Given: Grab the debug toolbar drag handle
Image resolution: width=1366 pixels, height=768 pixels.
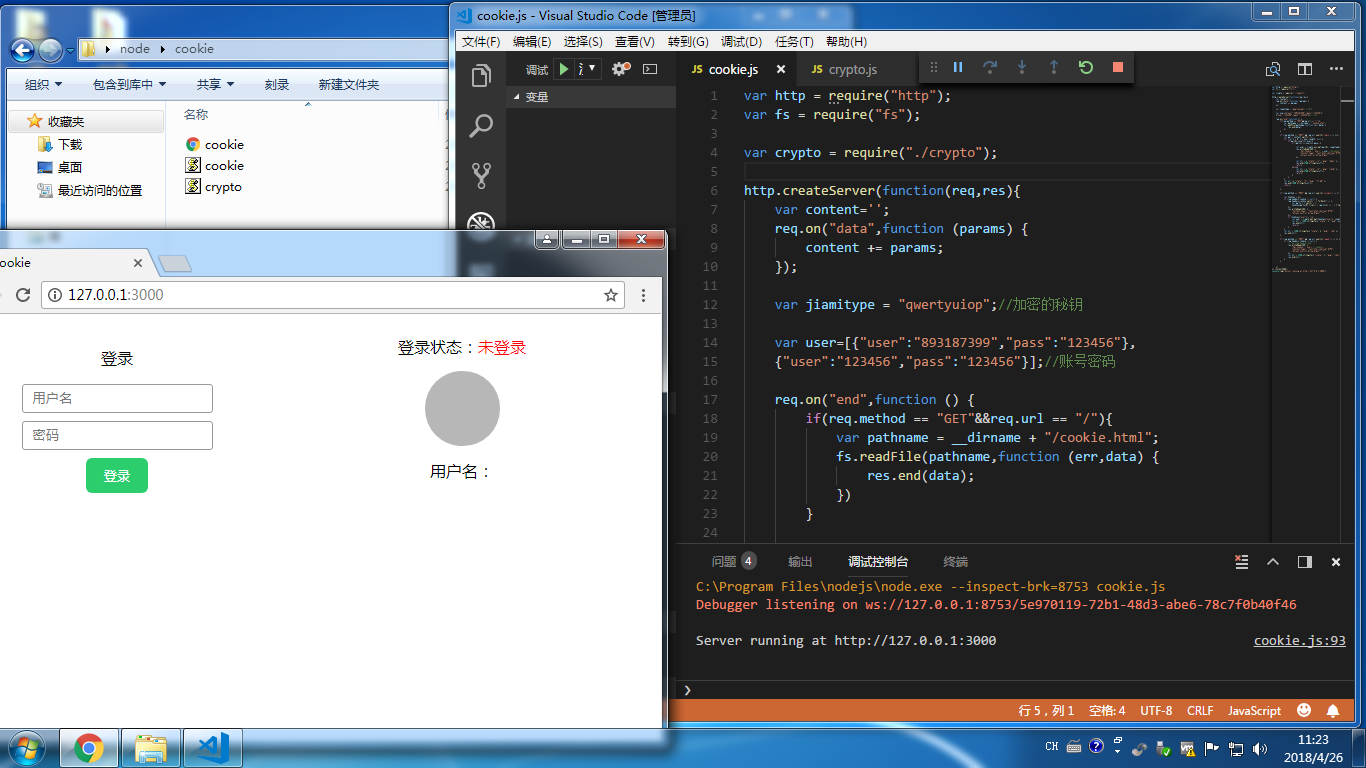Looking at the screenshot, I should click(934, 67).
